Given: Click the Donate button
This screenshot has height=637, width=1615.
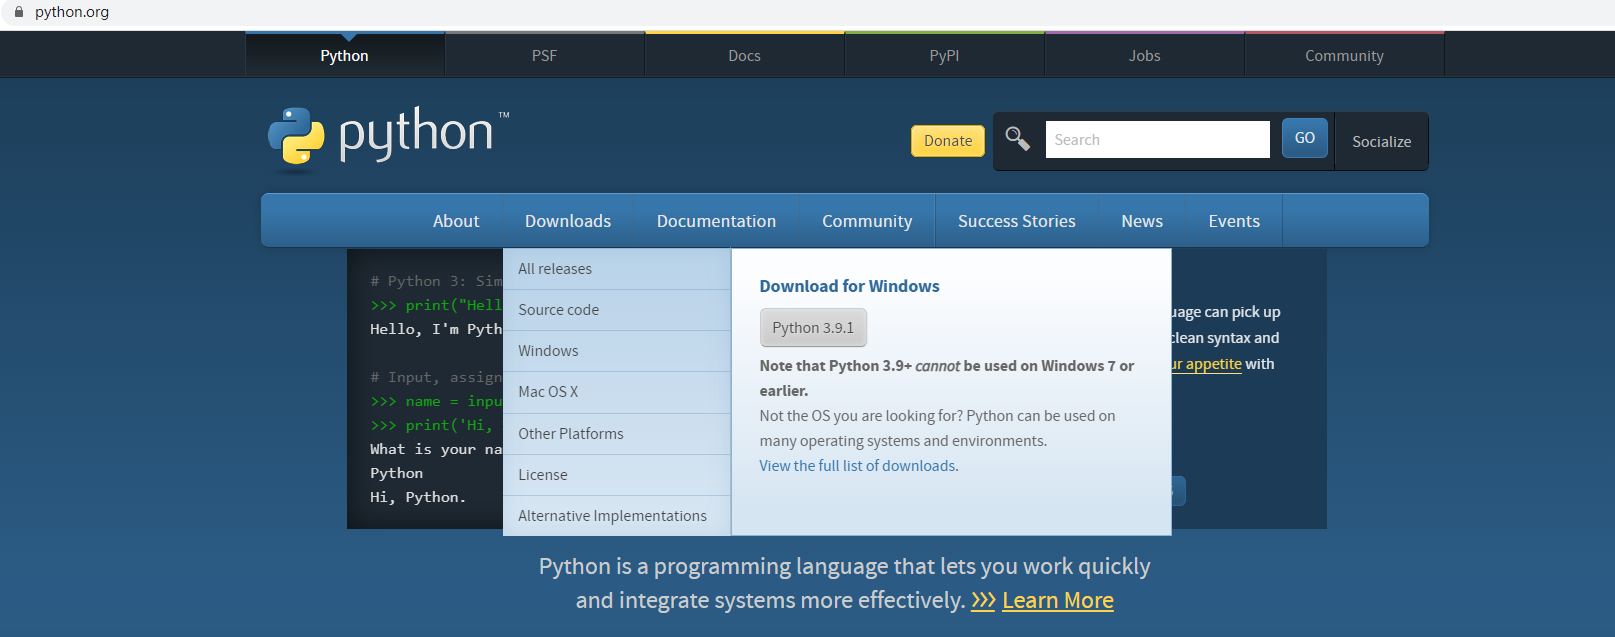Looking at the screenshot, I should [x=948, y=141].
